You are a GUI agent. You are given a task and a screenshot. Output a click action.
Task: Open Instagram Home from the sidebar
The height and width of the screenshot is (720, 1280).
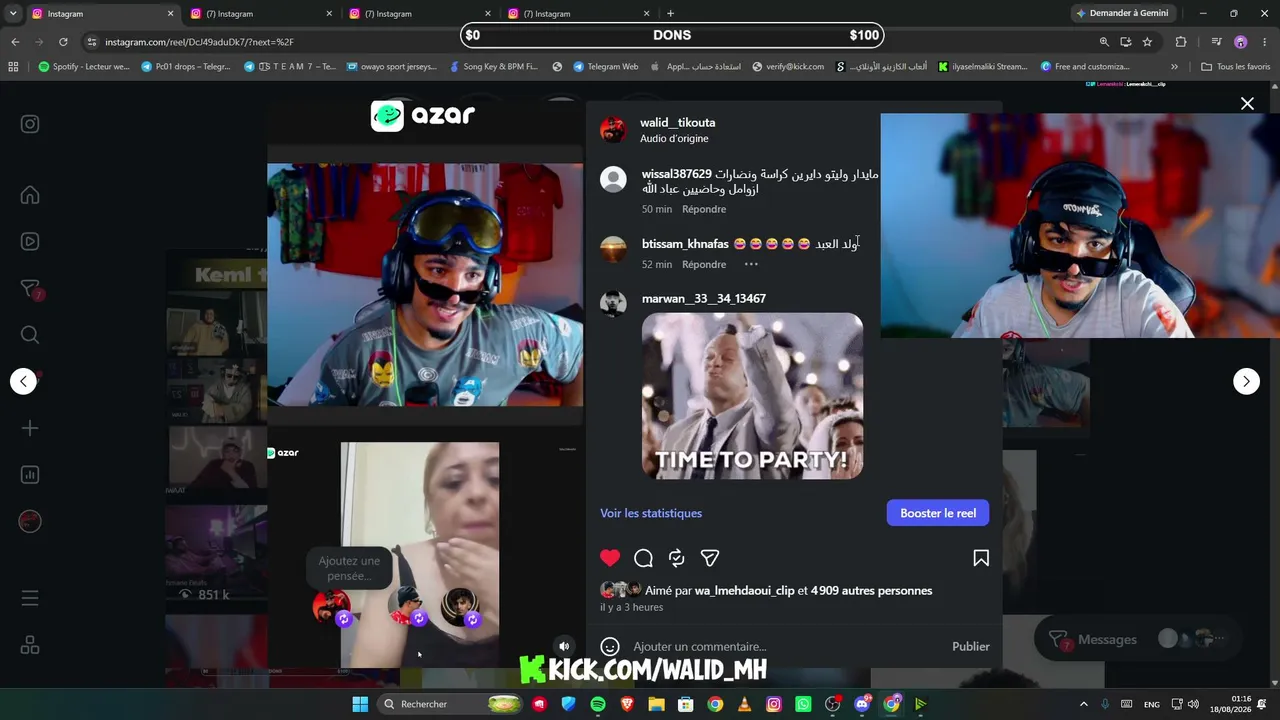[30, 195]
